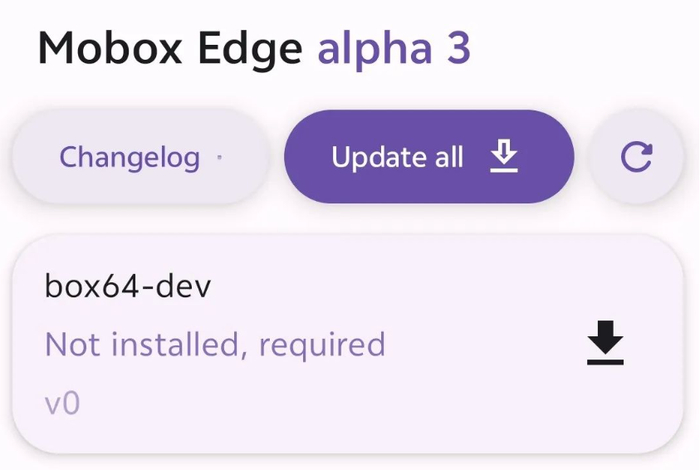Tap the "Update all" text label
This screenshot has width=700, height=470.
pyautogui.click(x=397, y=157)
